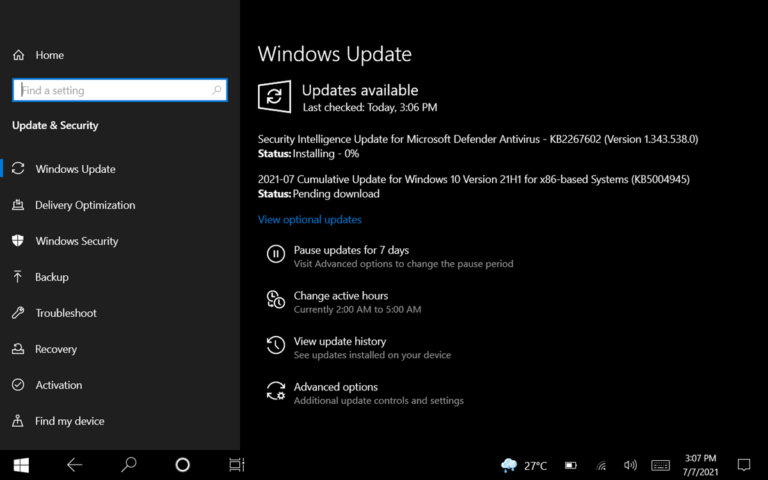
Task: Click the pause circle icon
Action: pyautogui.click(x=276, y=254)
